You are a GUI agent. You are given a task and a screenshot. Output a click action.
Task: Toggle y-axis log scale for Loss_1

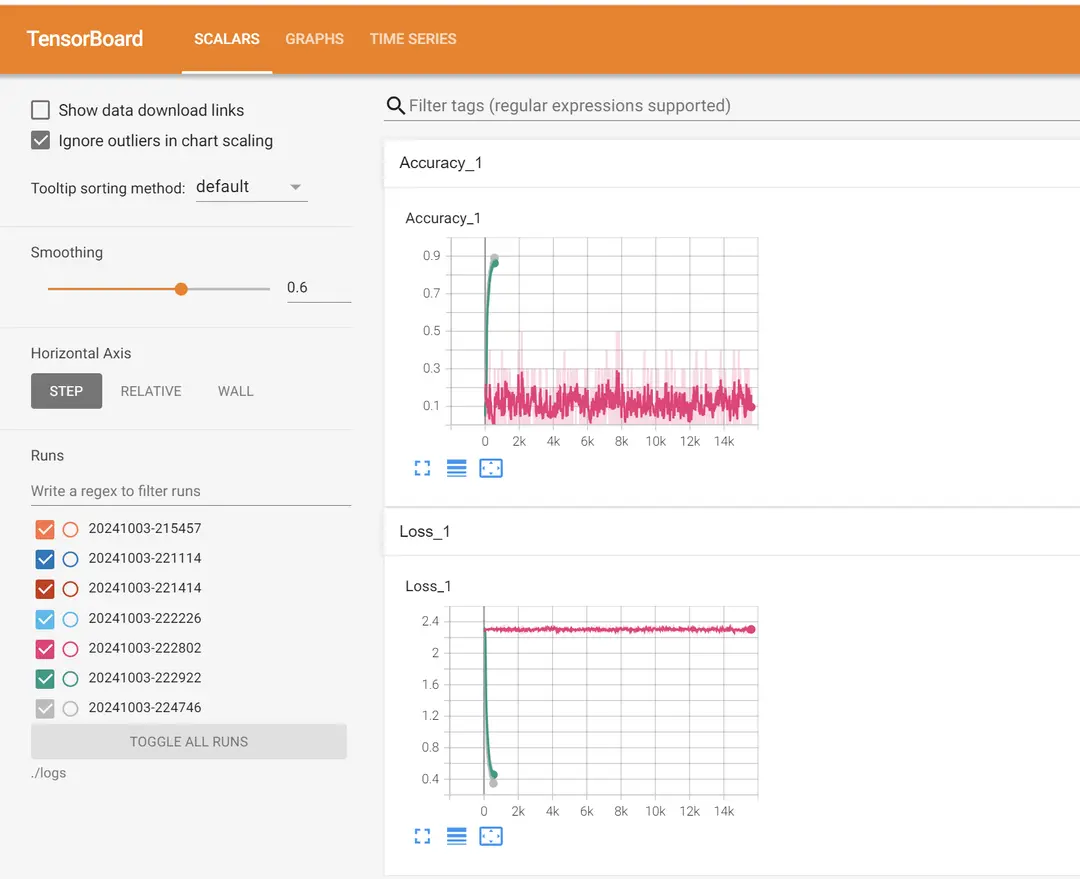(x=457, y=836)
